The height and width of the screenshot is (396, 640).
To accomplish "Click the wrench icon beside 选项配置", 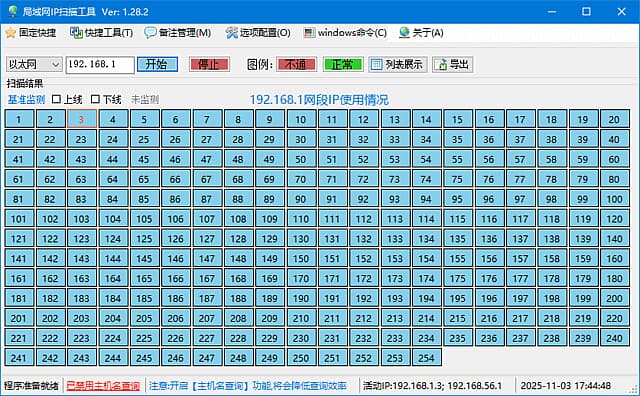I will 231,33.
